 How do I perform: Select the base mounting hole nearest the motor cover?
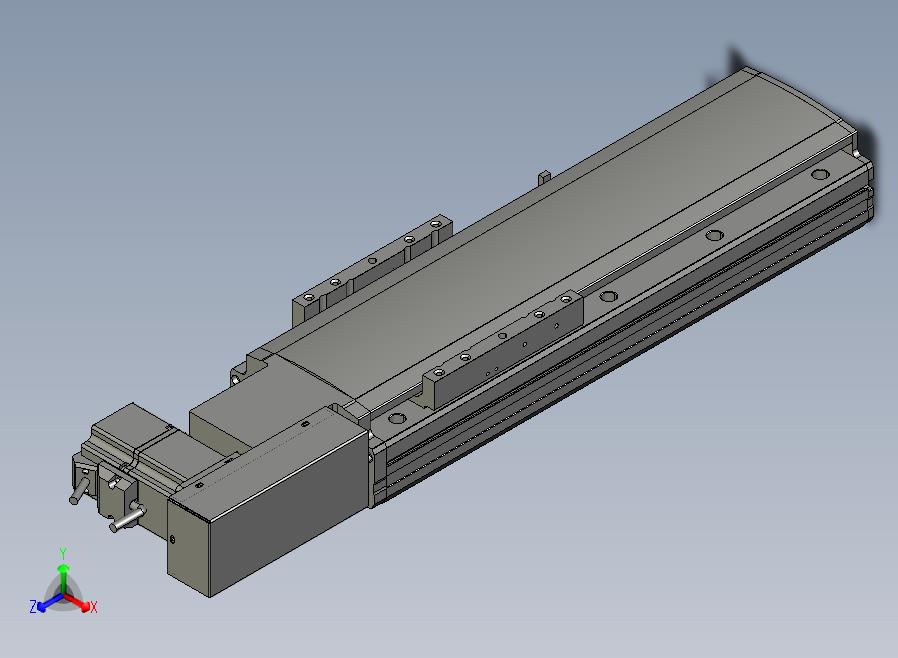point(397,418)
